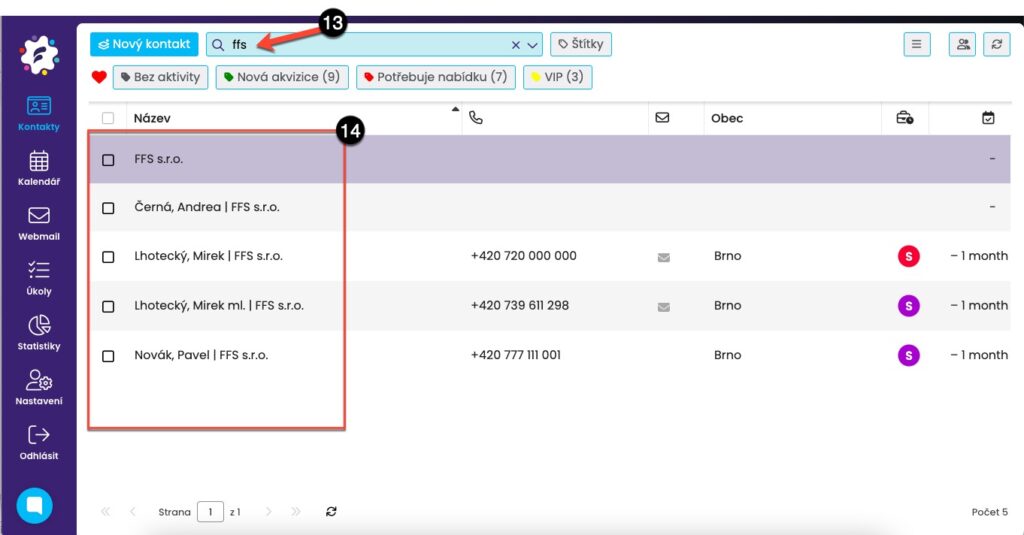The width and height of the screenshot is (1024, 535).
Task: Click purple S avatar in Novák, Pavel row
Action: click(908, 355)
